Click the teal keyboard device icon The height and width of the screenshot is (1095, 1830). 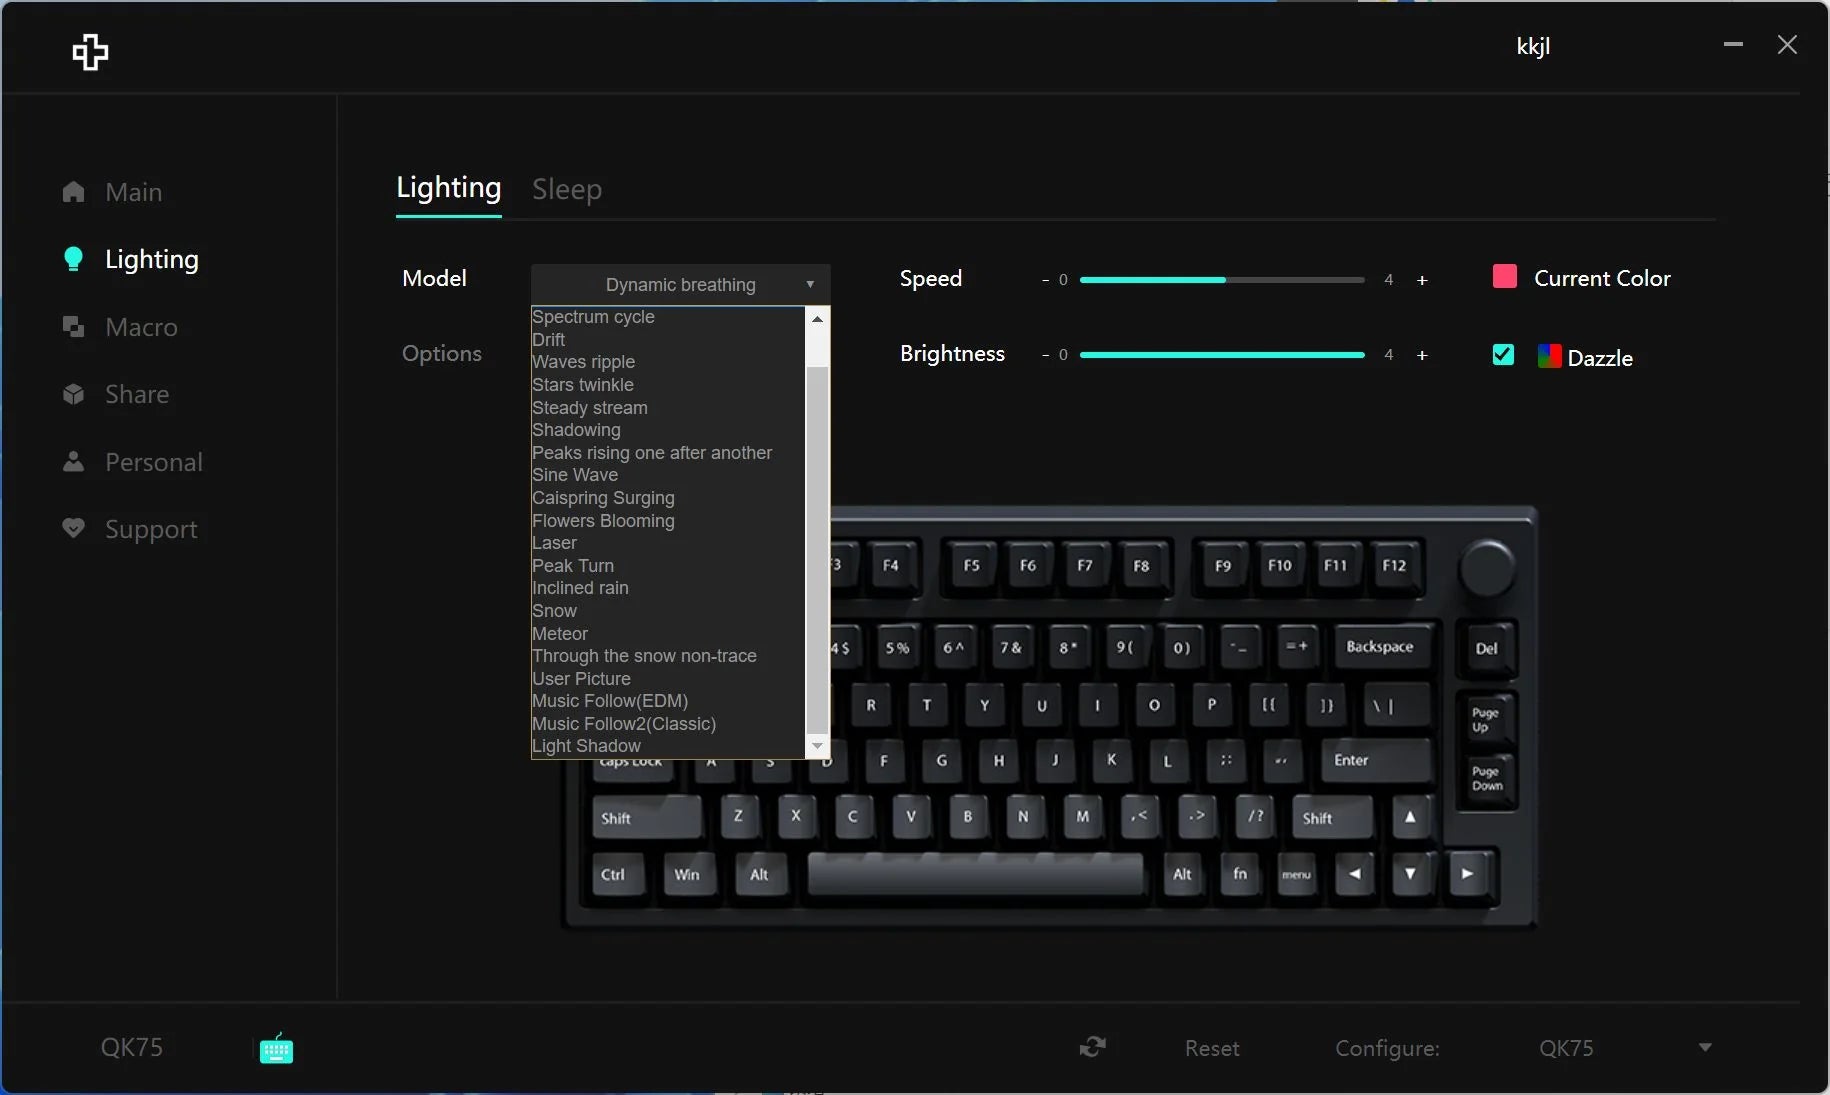[276, 1049]
